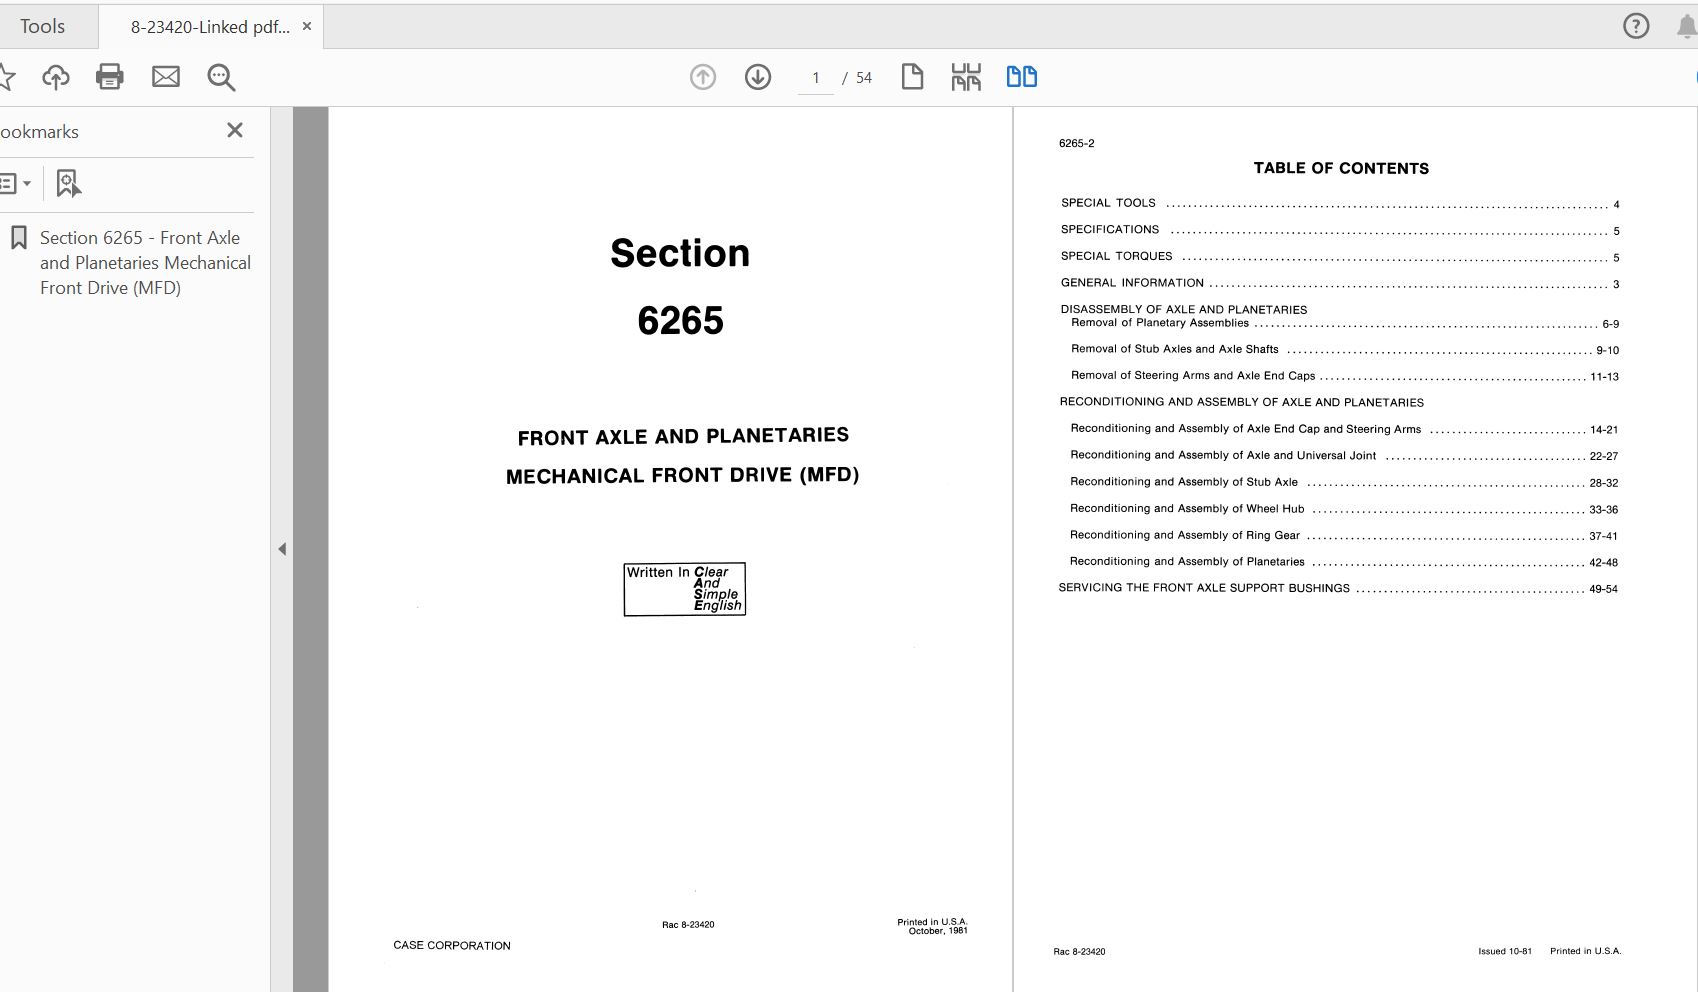Add a new bookmark icon
The image size is (1698, 992).
pyautogui.click(x=68, y=183)
